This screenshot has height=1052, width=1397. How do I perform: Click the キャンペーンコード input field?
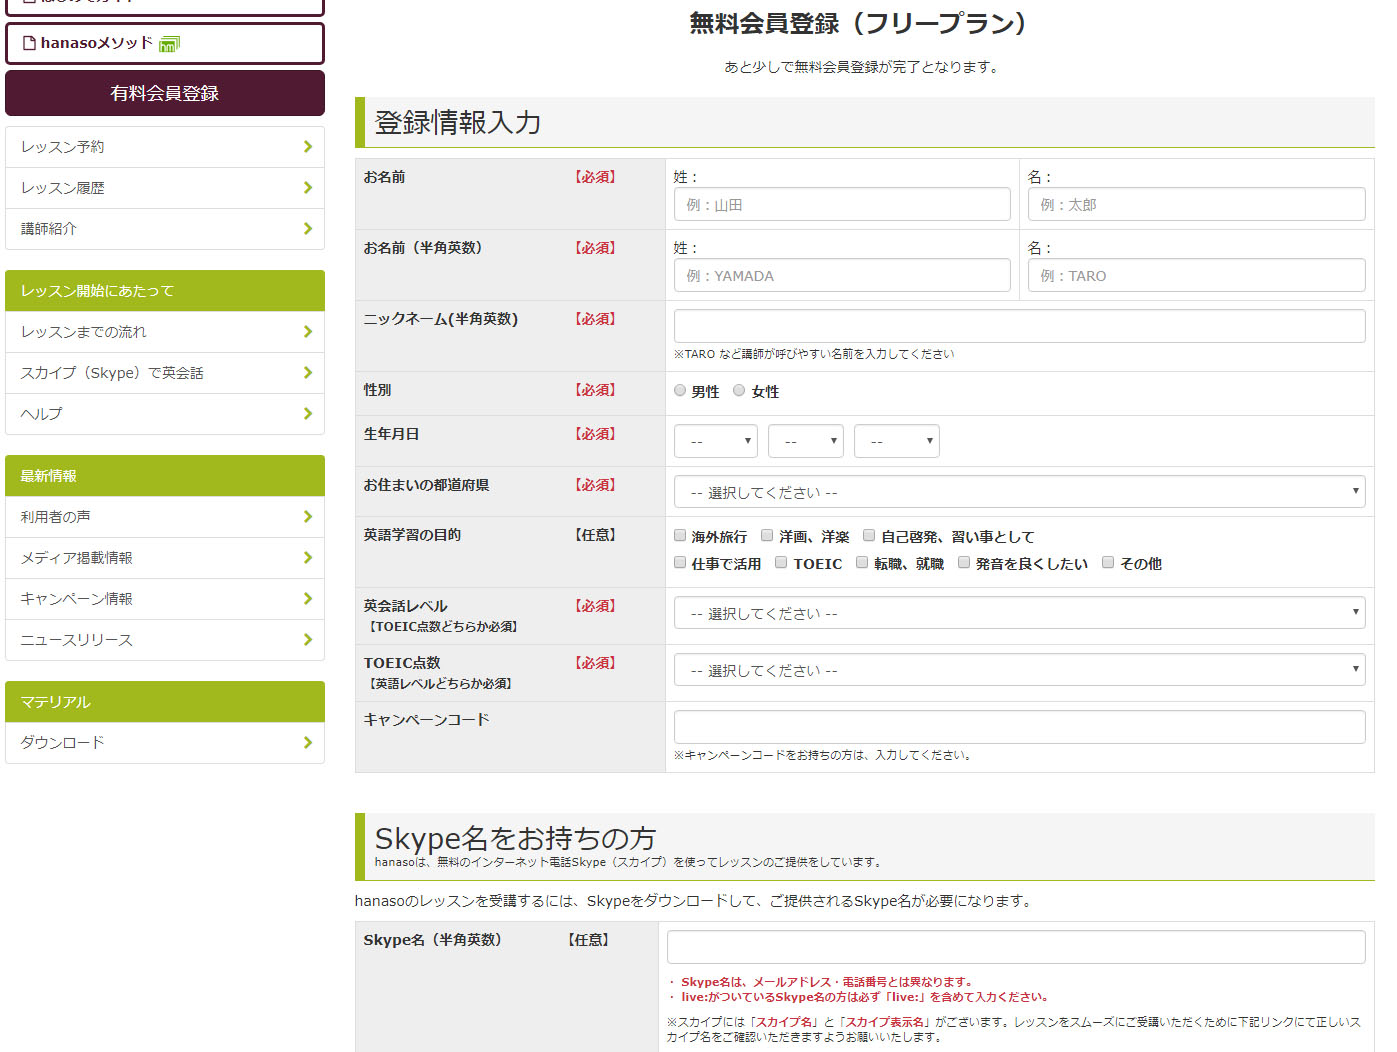click(x=1020, y=727)
